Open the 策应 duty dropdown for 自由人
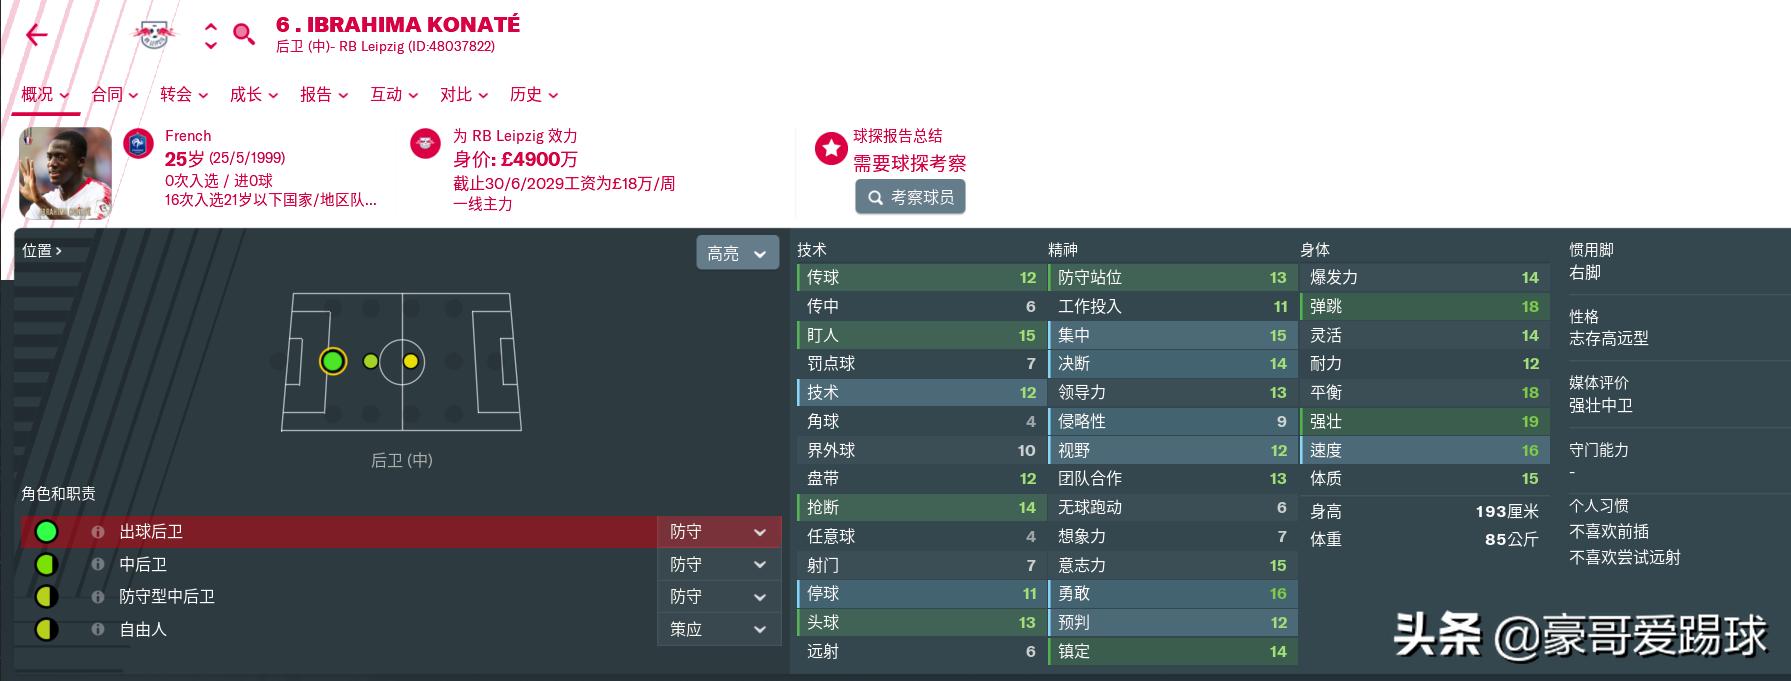Viewport: 1791px width, 681px height. point(718,629)
